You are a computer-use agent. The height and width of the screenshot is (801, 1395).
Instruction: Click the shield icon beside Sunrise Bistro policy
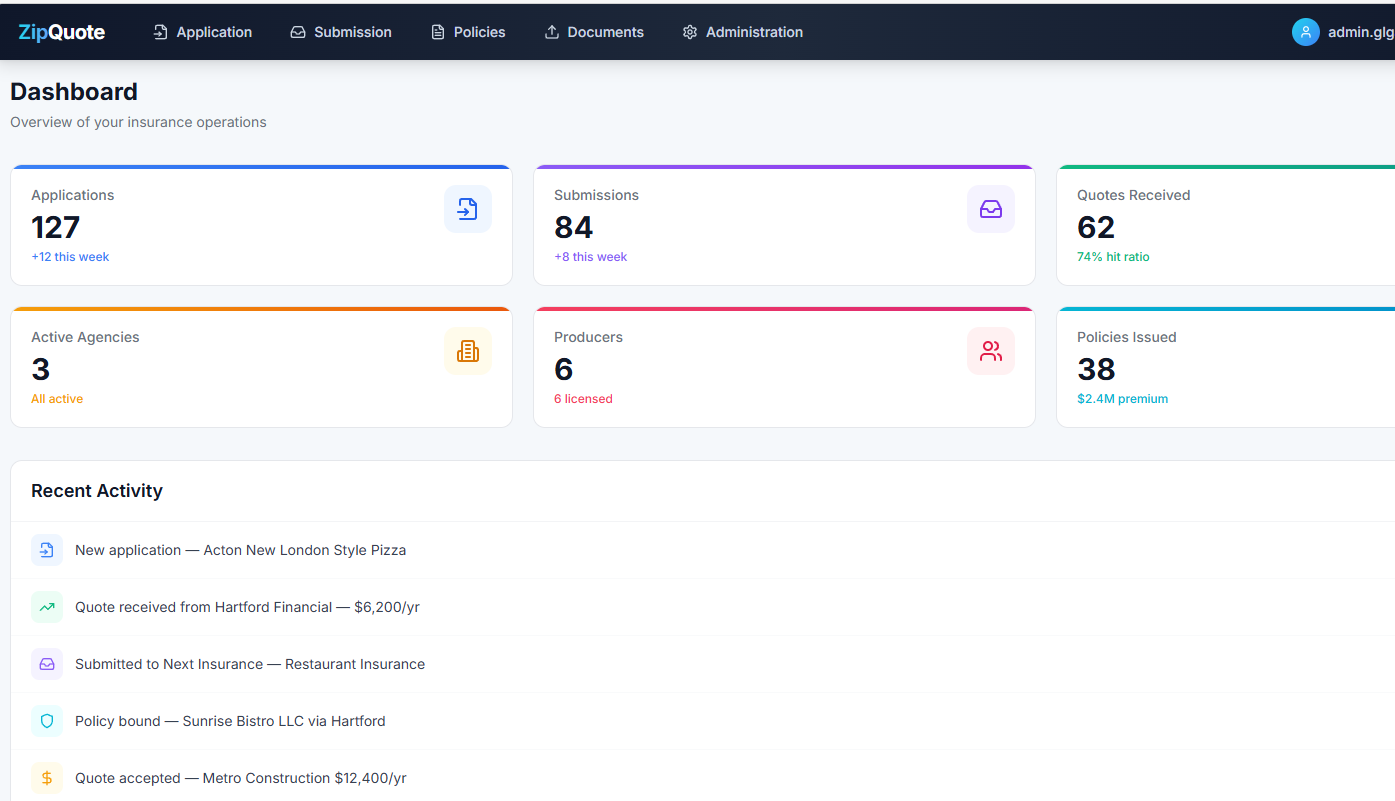click(47, 721)
